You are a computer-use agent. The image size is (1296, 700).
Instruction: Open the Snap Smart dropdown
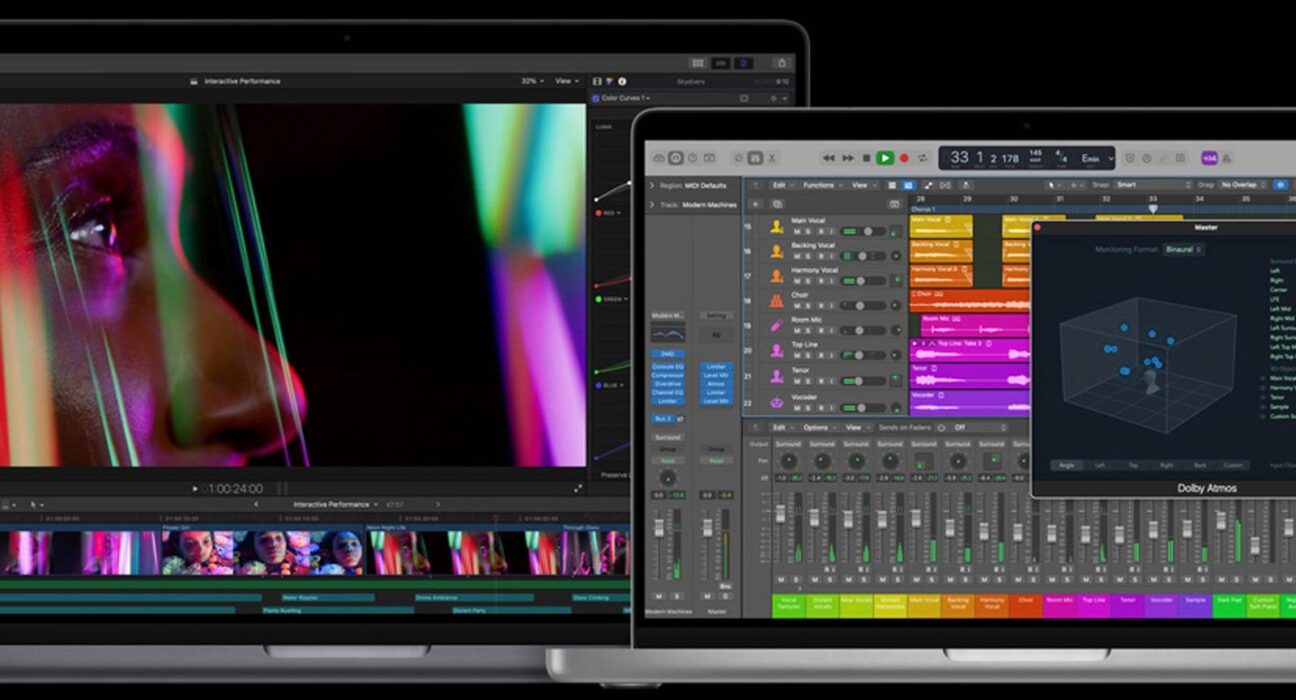coord(1154,185)
